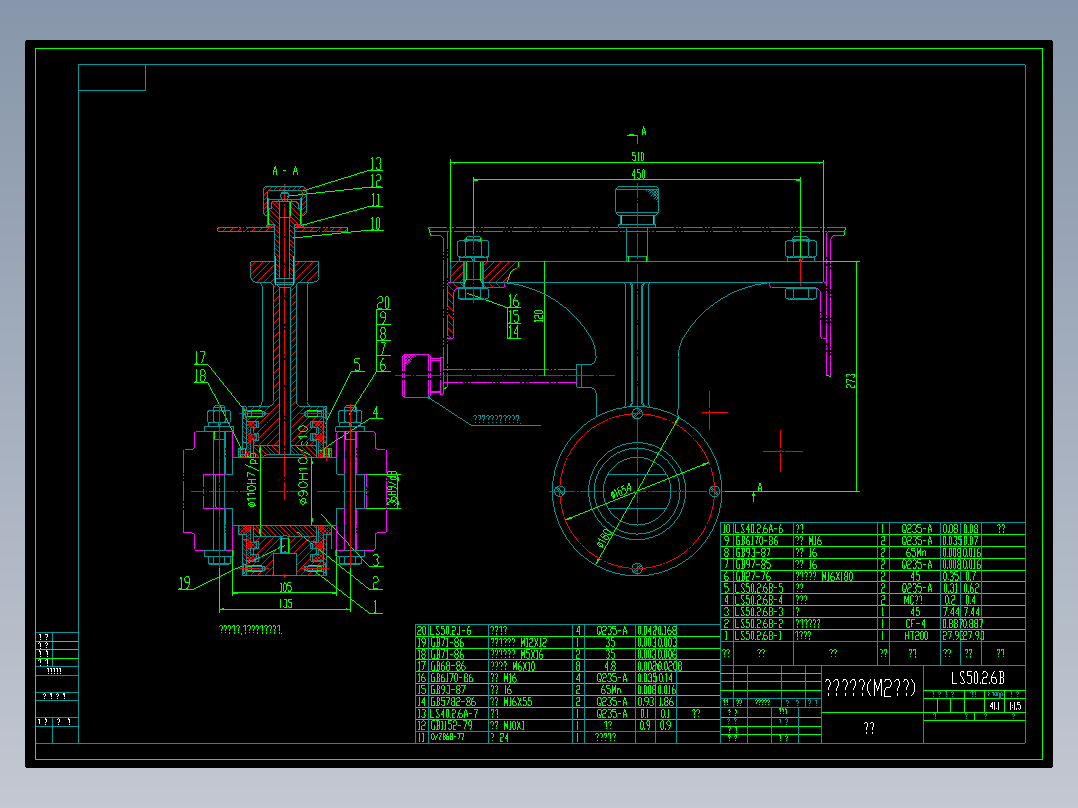Click the drawing number 'LS50.2.6B' in title block
The width and height of the screenshot is (1078, 808).
click(977, 679)
